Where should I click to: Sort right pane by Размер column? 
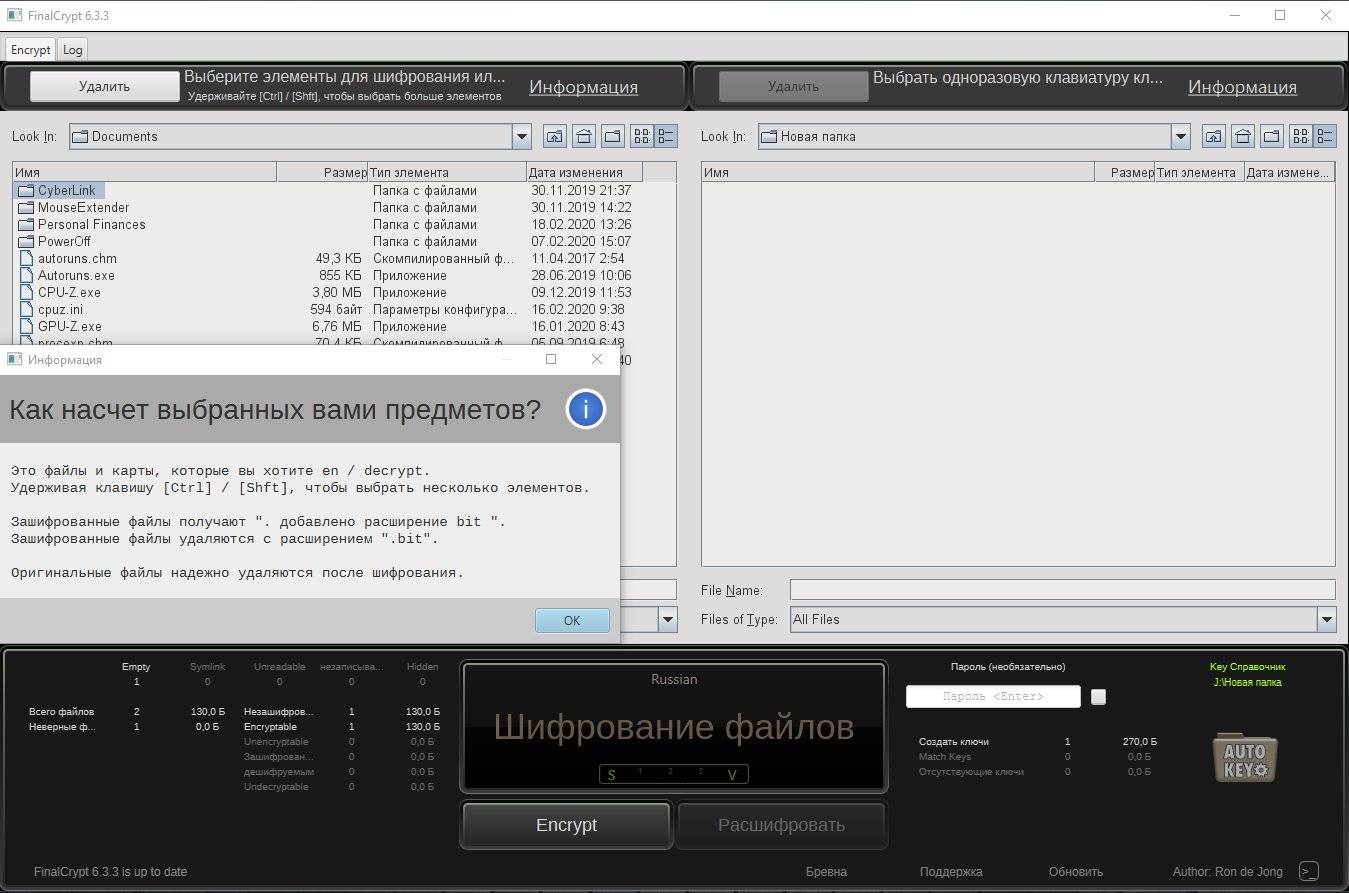1125,172
